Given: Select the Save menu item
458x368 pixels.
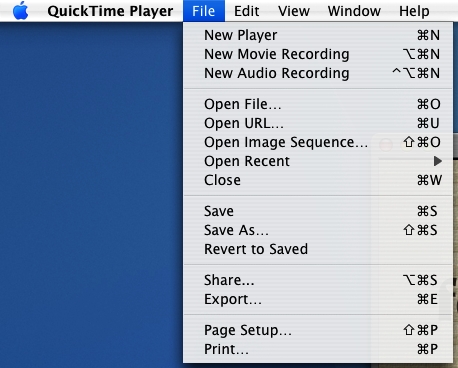Looking at the screenshot, I should coord(318,211).
